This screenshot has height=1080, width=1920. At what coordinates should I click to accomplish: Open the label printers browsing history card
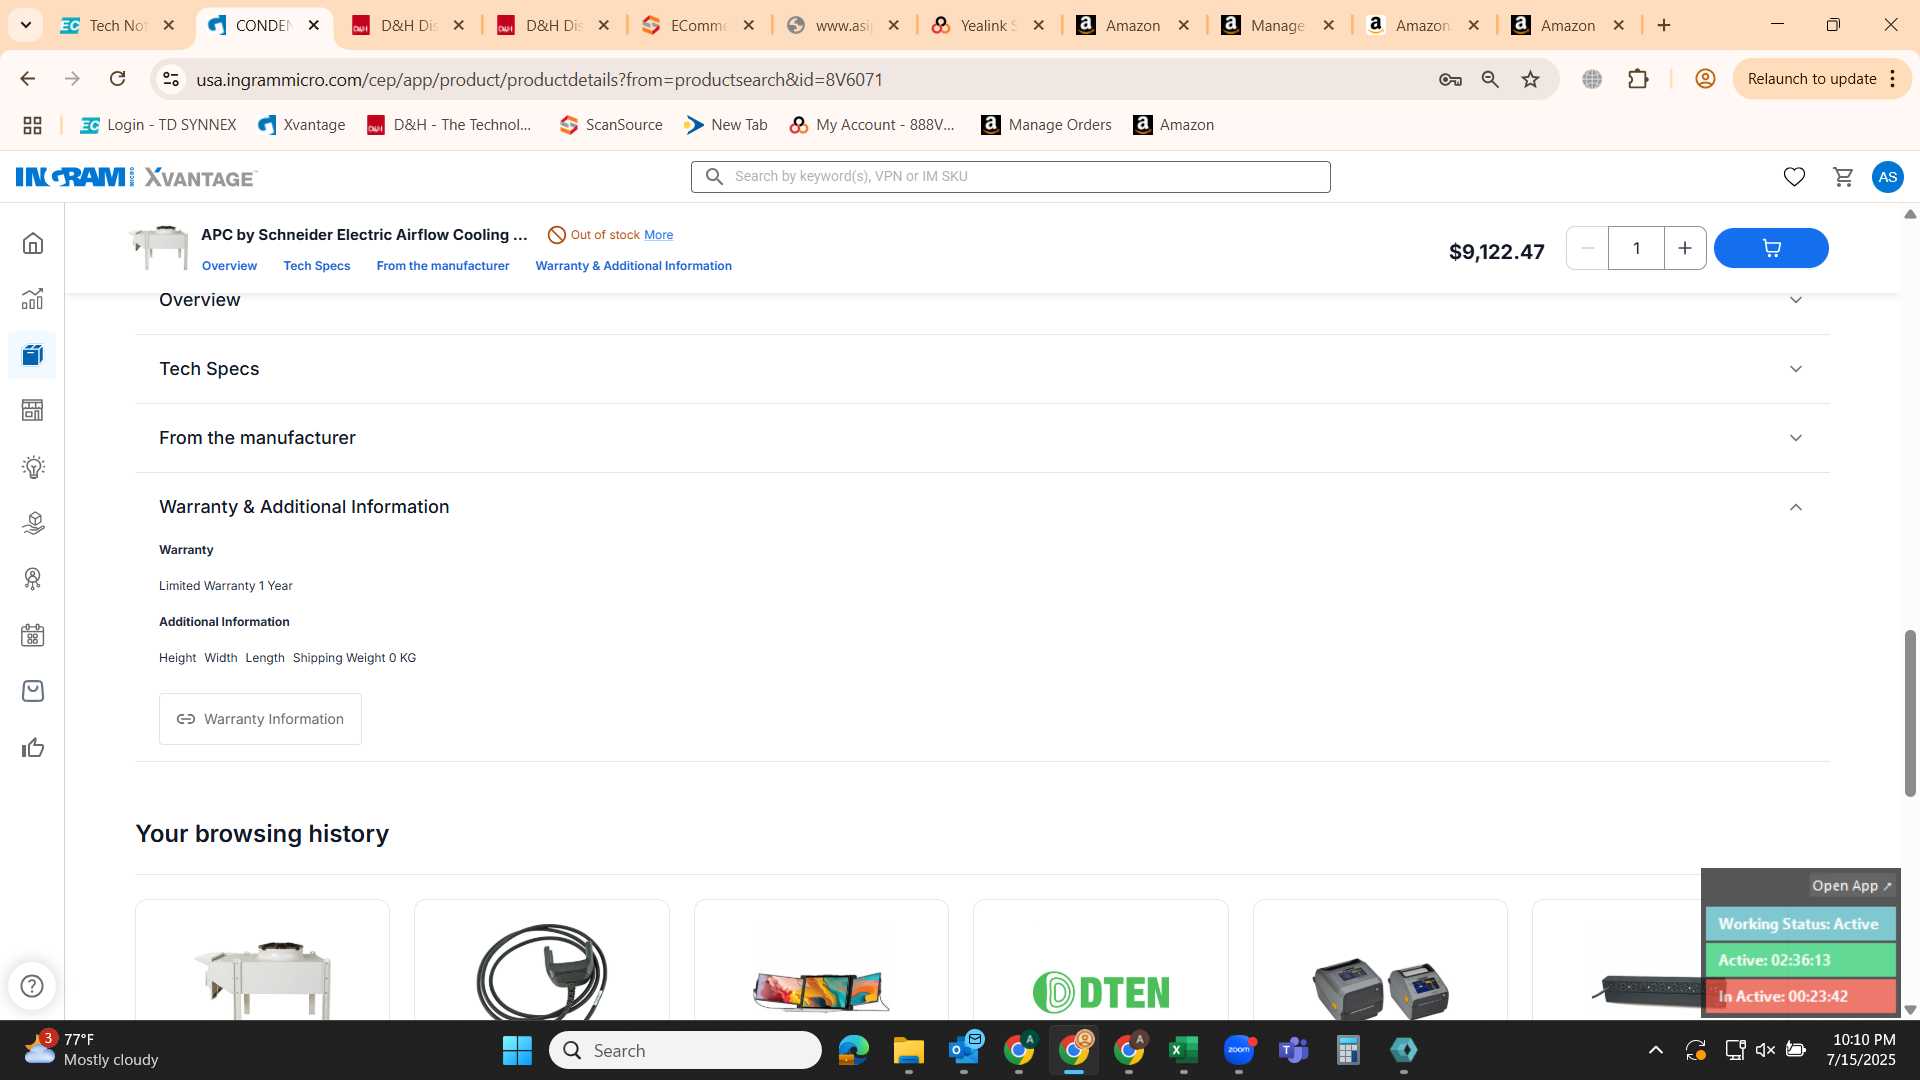(x=1380, y=960)
